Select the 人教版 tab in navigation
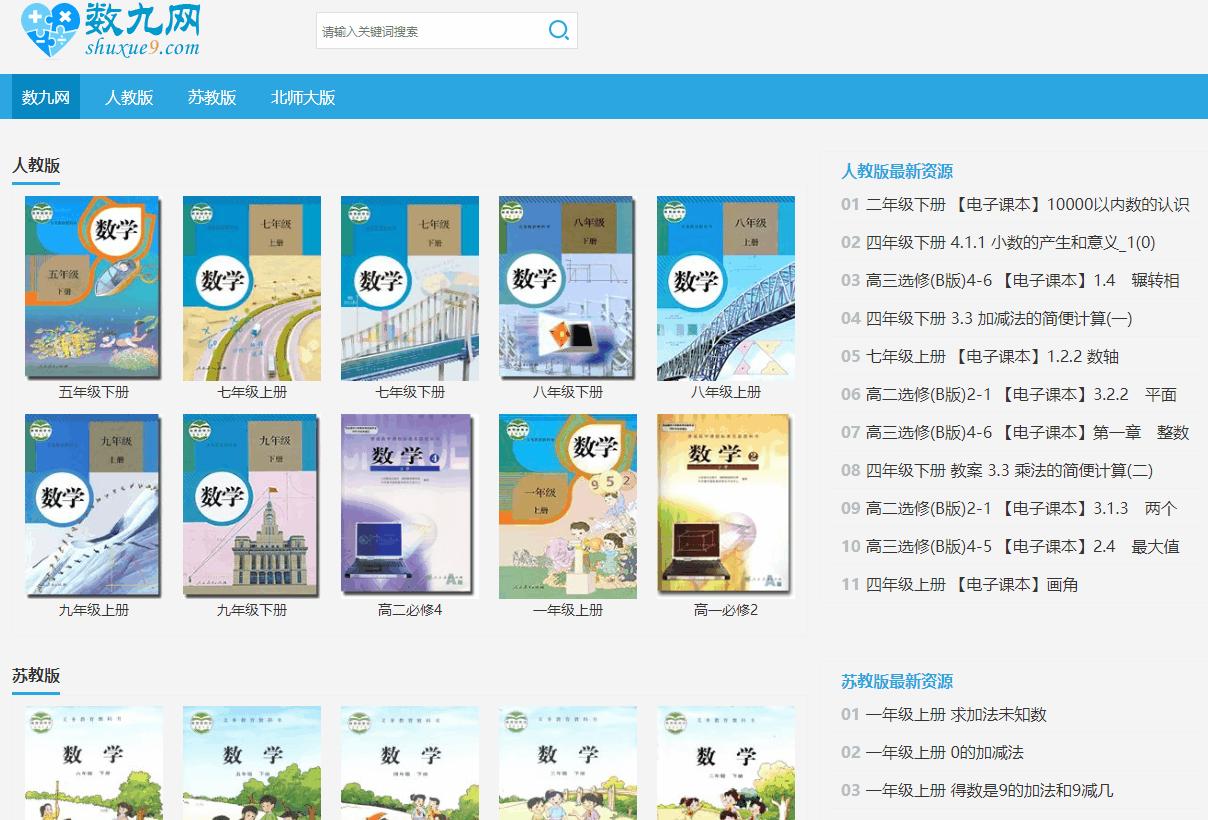This screenshot has width=1208, height=820. [x=129, y=96]
